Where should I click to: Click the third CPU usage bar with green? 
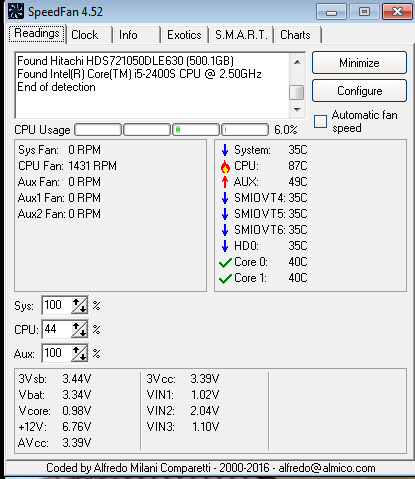click(x=196, y=130)
